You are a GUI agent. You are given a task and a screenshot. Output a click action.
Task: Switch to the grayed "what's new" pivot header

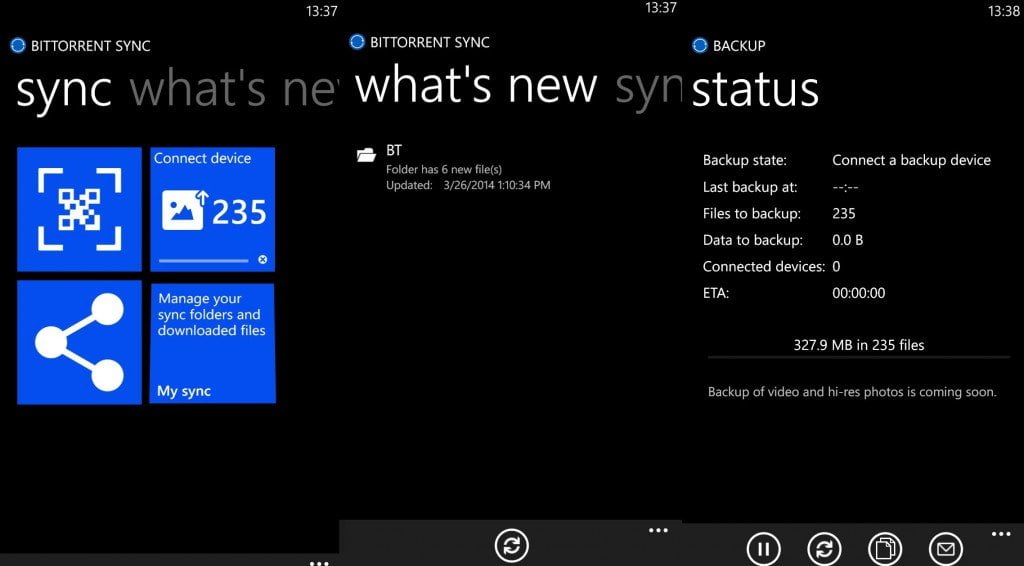tap(234, 90)
